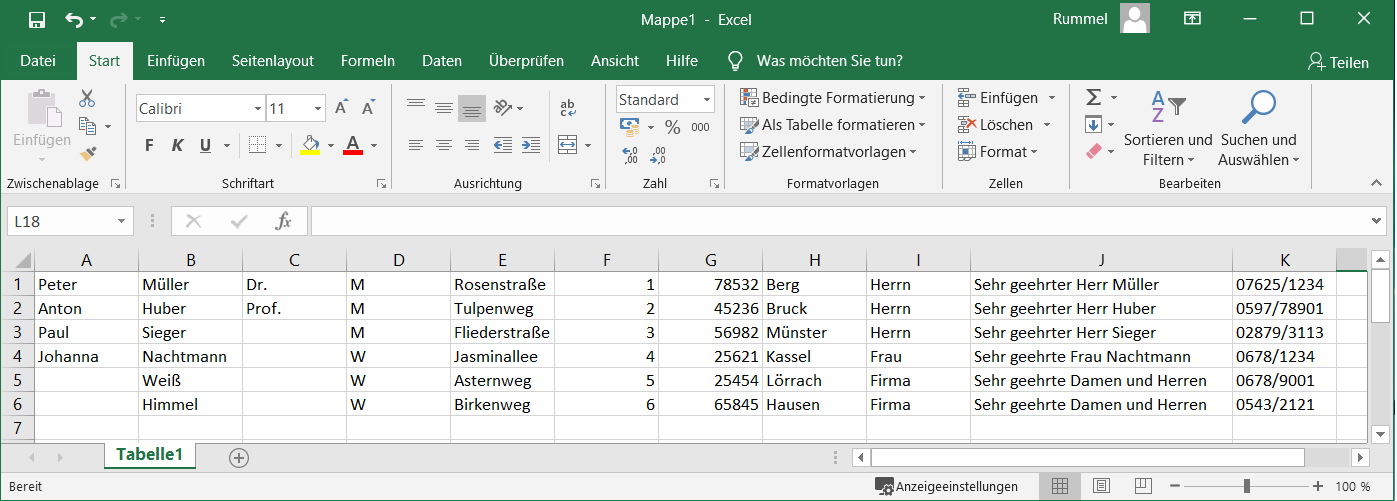
Task: Clear contents with the eraser icon
Action: pyautogui.click(x=1093, y=152)
